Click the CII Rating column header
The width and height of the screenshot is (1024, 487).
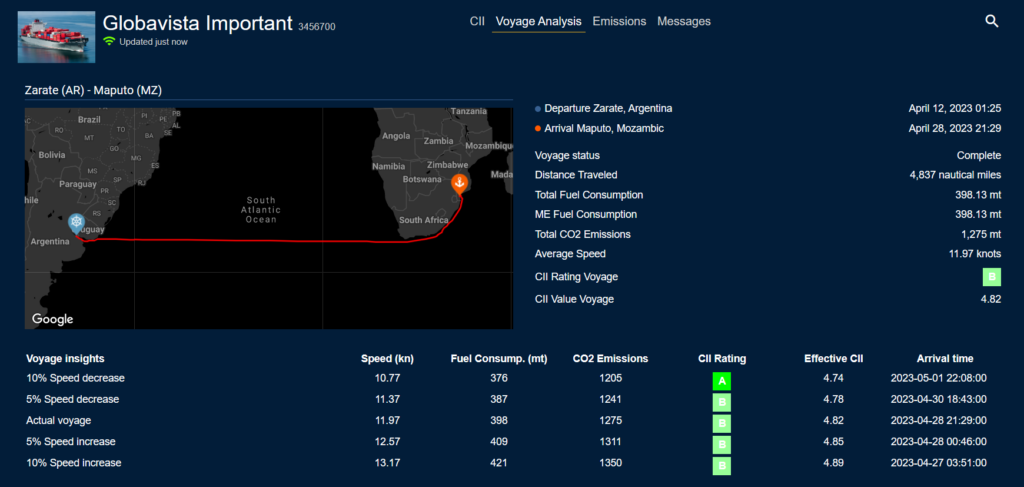pyautogui.click(x=722, y=358)
